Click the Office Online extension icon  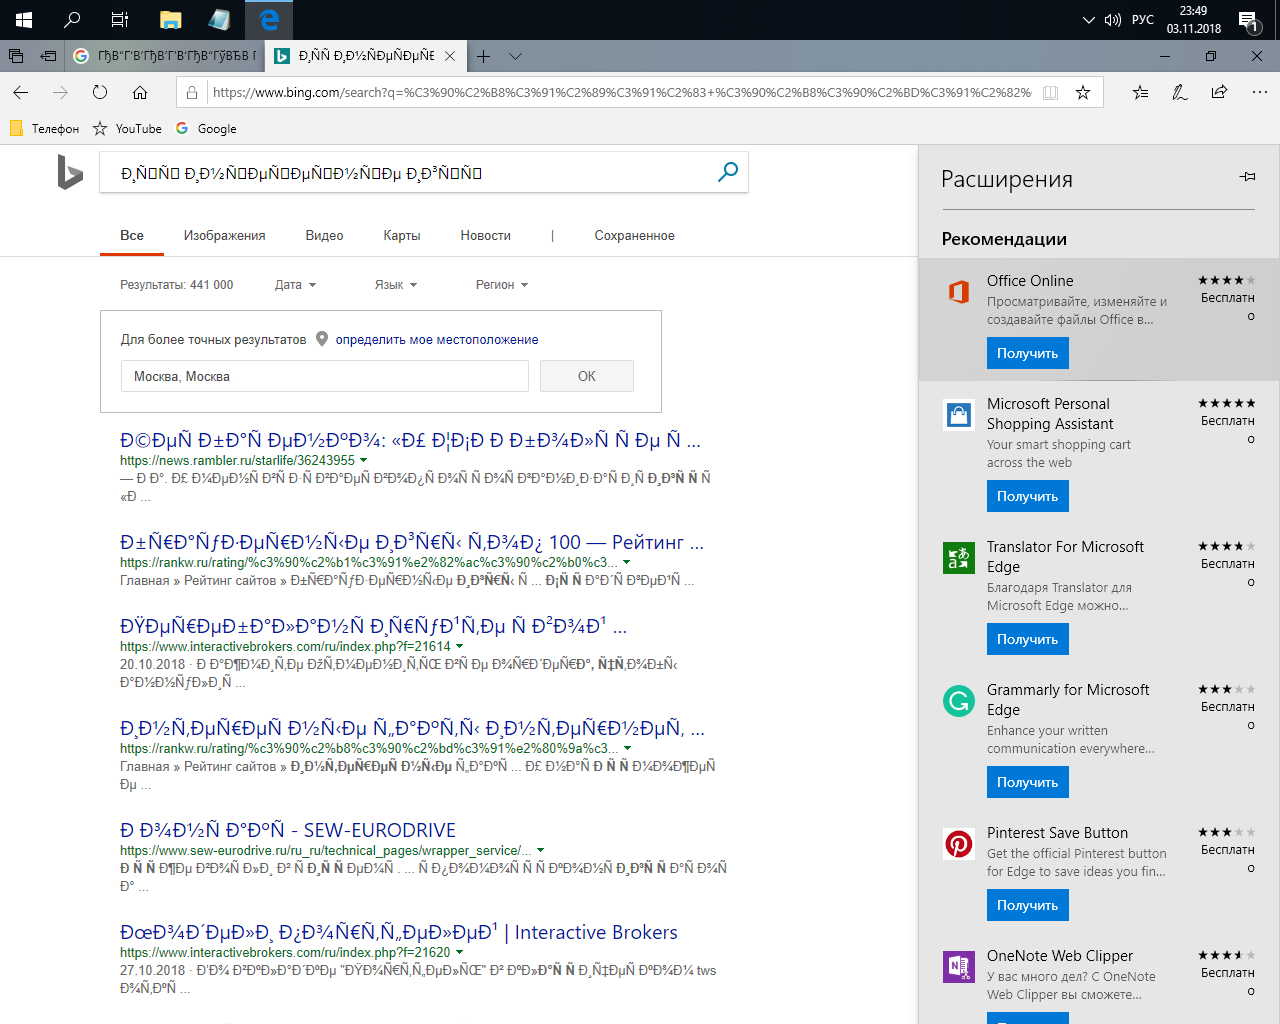pyautogui.click(x=959, y=291)
